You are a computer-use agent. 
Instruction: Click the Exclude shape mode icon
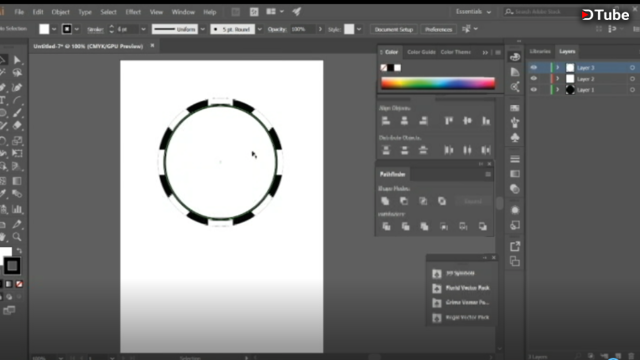[x=442, y=201]
